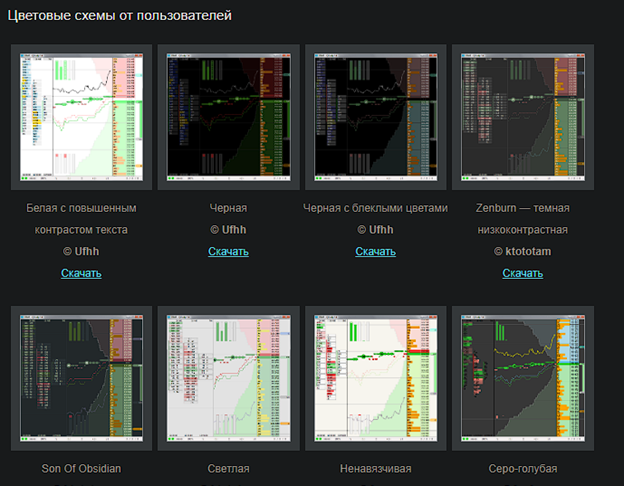Click the title Zenburn — темная
The height and width of the screenshot is (486, 624).
[x=523, y=208]
